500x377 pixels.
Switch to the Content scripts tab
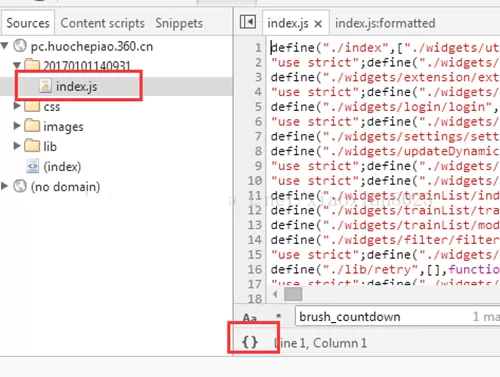pos(102,23)
